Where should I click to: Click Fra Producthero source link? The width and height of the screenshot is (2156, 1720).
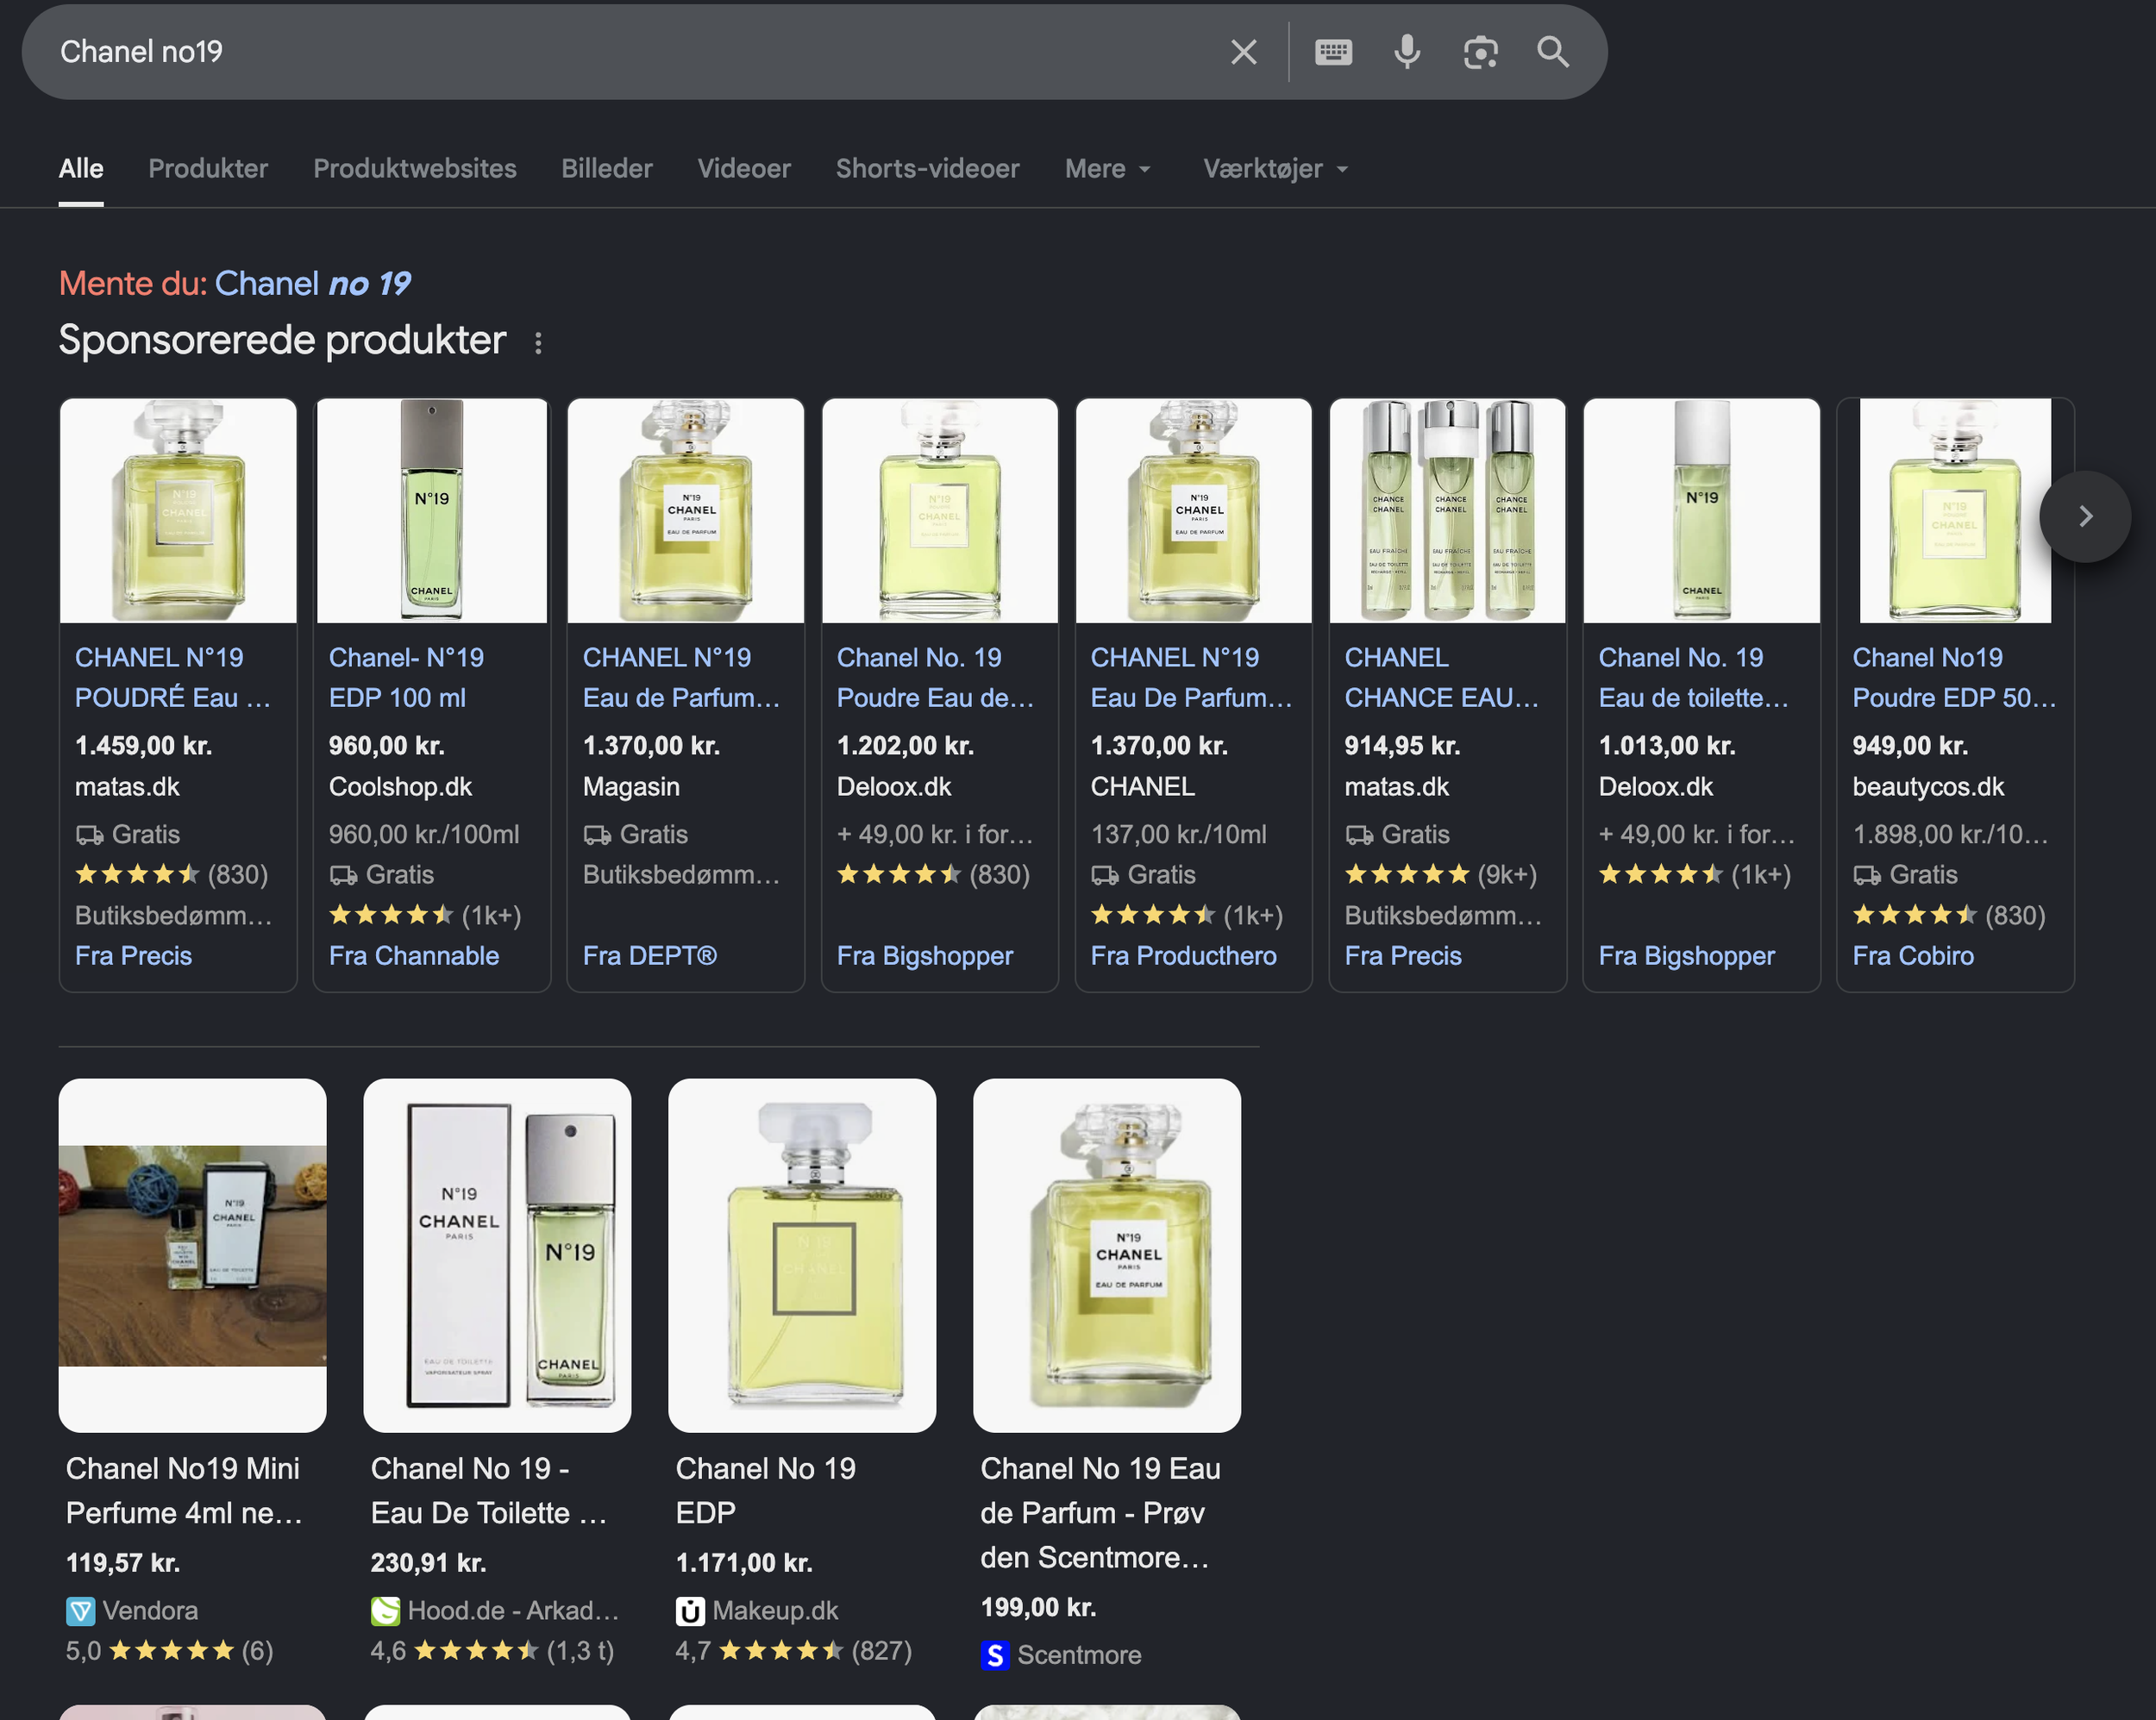point(1184,957)
